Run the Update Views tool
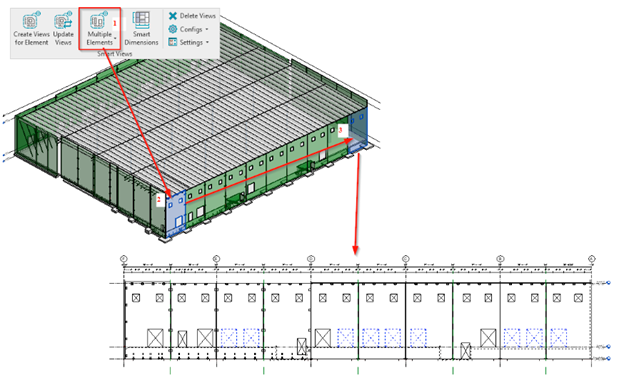 tap(63, 21)
